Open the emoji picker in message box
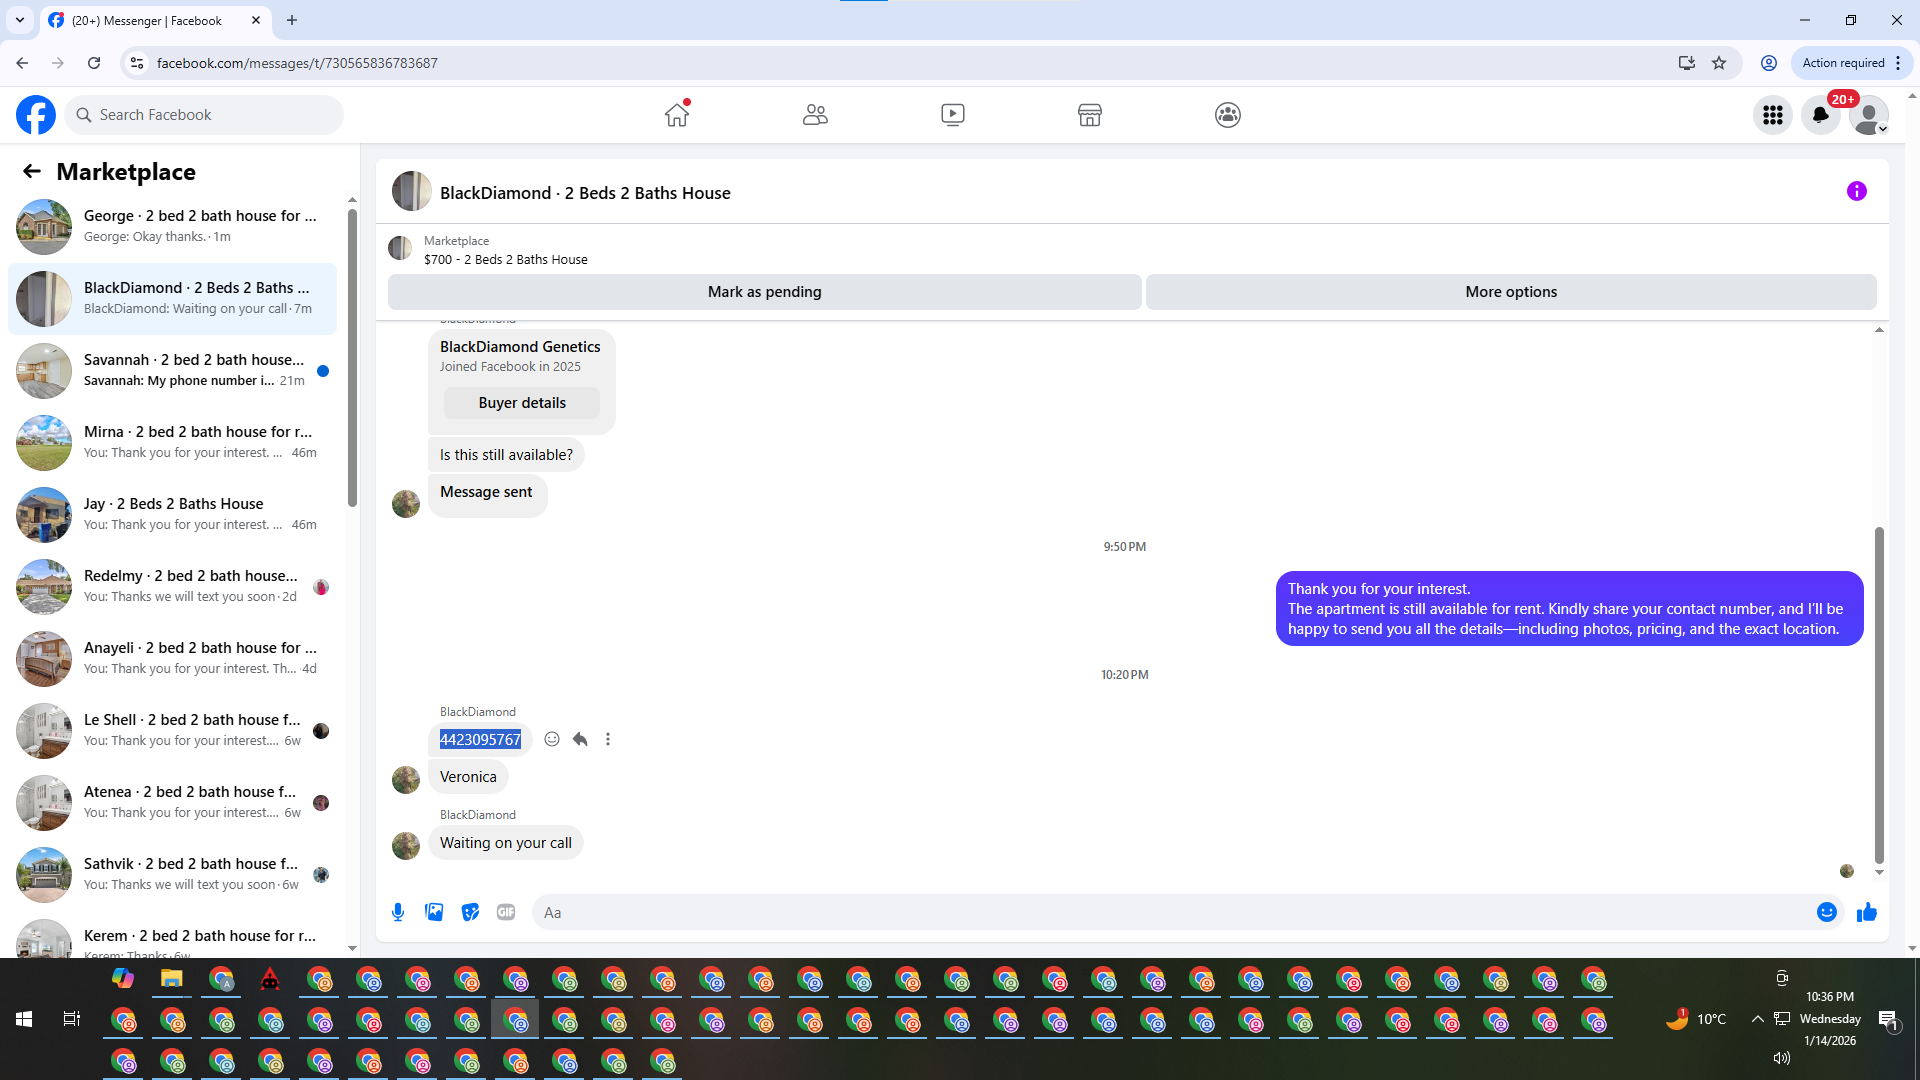Image resolution: width=1920 pixels, height=1080 pixels. point(1826,912)
